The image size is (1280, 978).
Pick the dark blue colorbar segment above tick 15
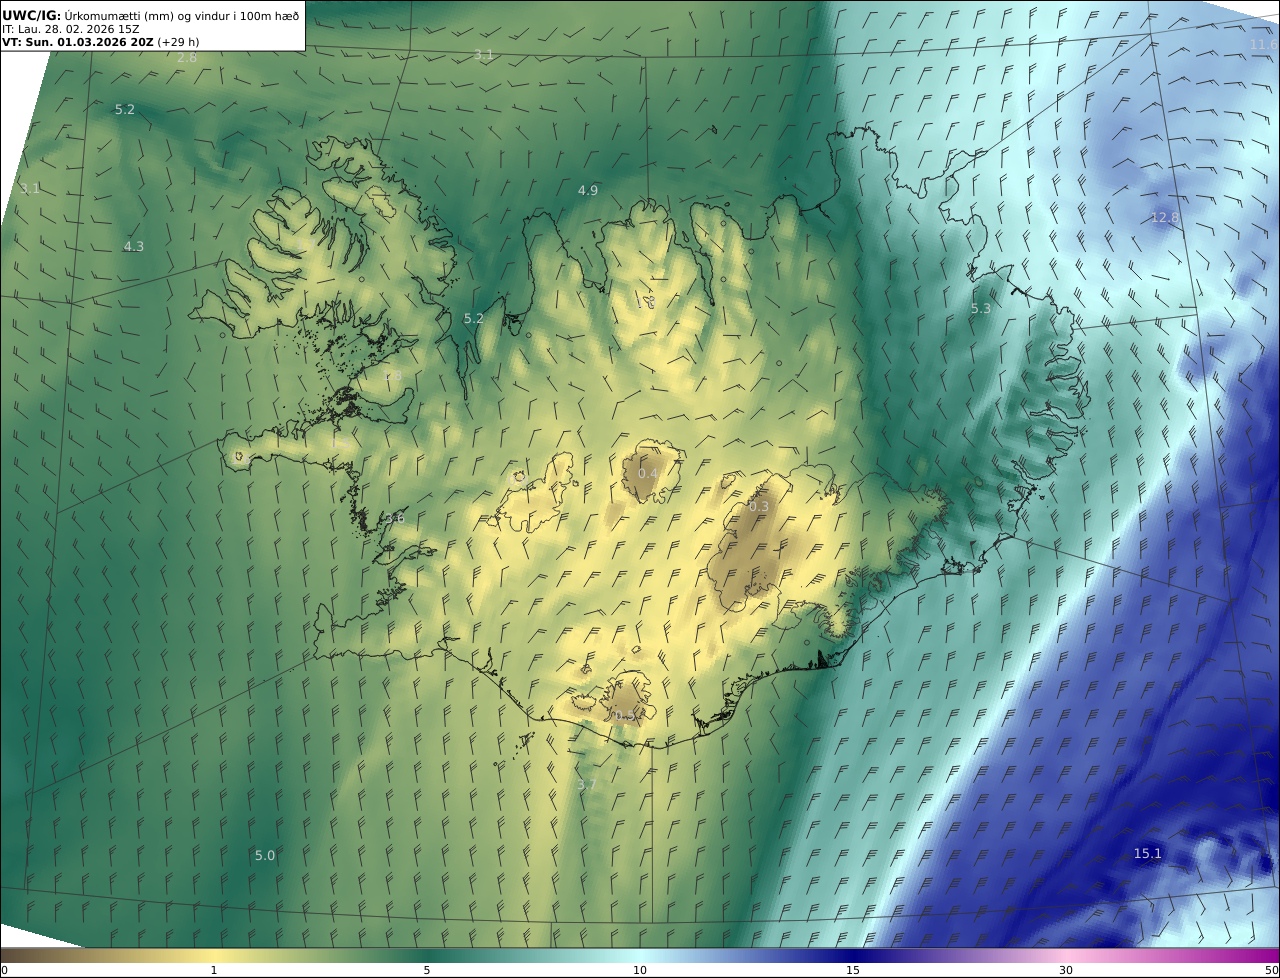pyautogui.click(x=853, y=955)
